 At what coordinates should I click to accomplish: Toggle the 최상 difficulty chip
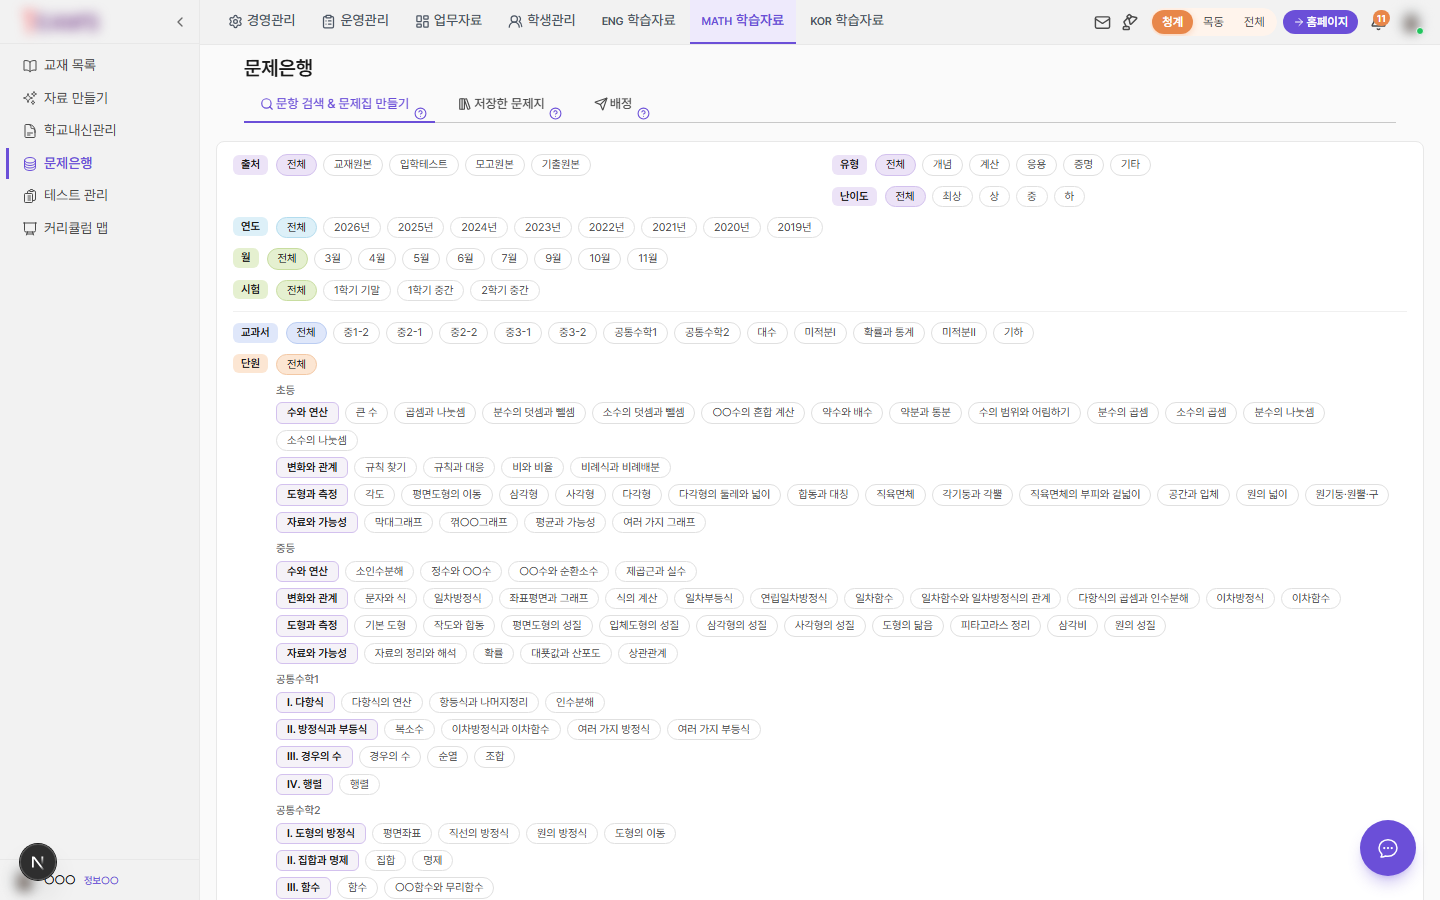(x=952, y=197)
